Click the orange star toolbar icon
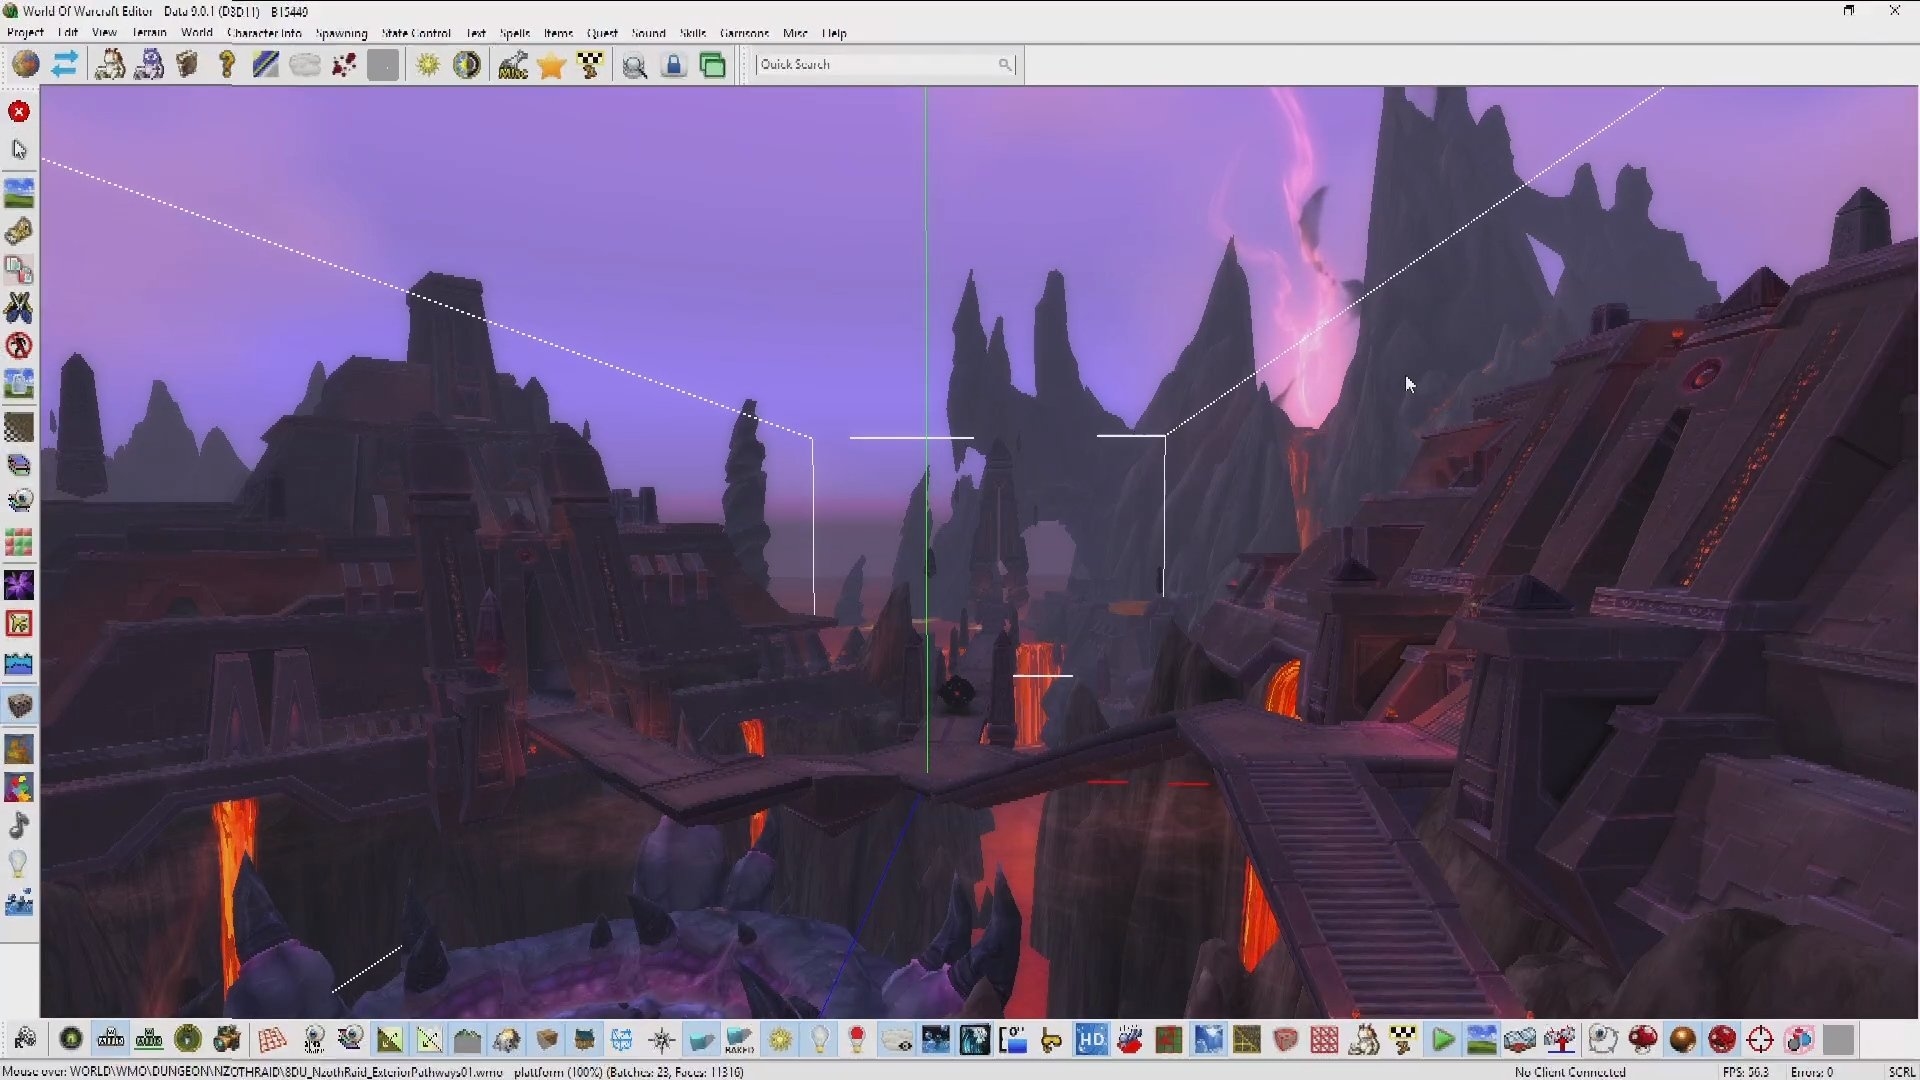 click(x=551, y=65)
